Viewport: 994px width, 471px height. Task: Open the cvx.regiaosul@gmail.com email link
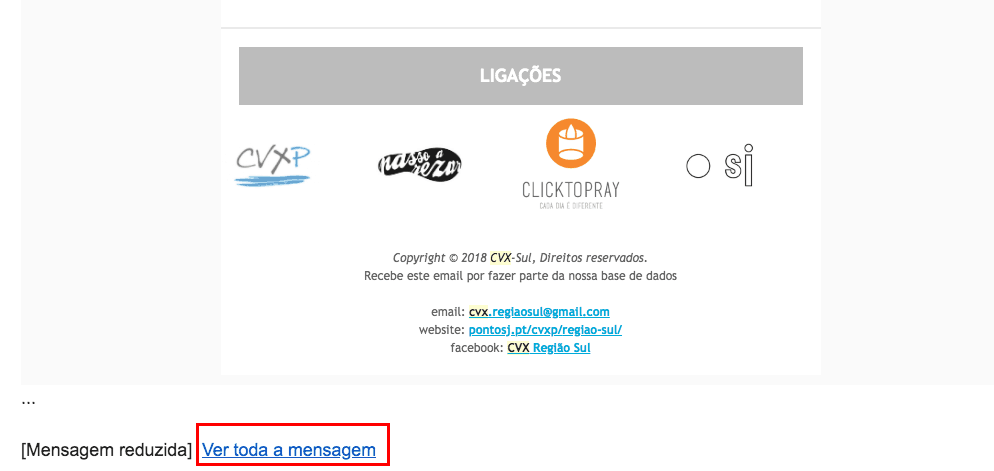[x=539, y=312]
